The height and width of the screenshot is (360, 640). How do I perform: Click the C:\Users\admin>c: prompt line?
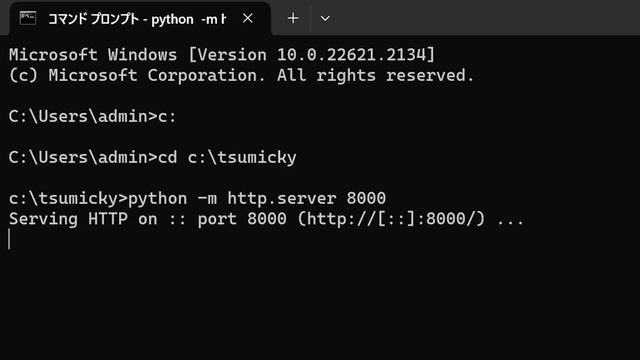pyautogui.click(x=92, y=117)
